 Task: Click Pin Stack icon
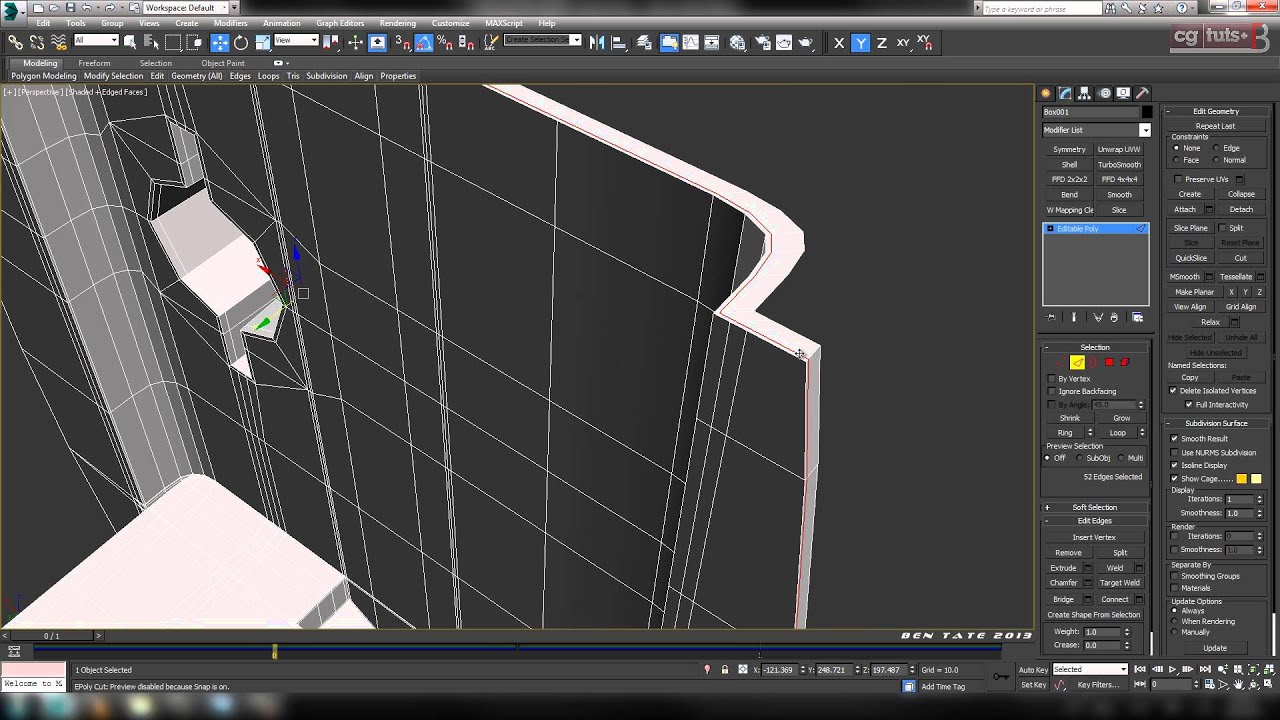click(x=1051, y=317)
